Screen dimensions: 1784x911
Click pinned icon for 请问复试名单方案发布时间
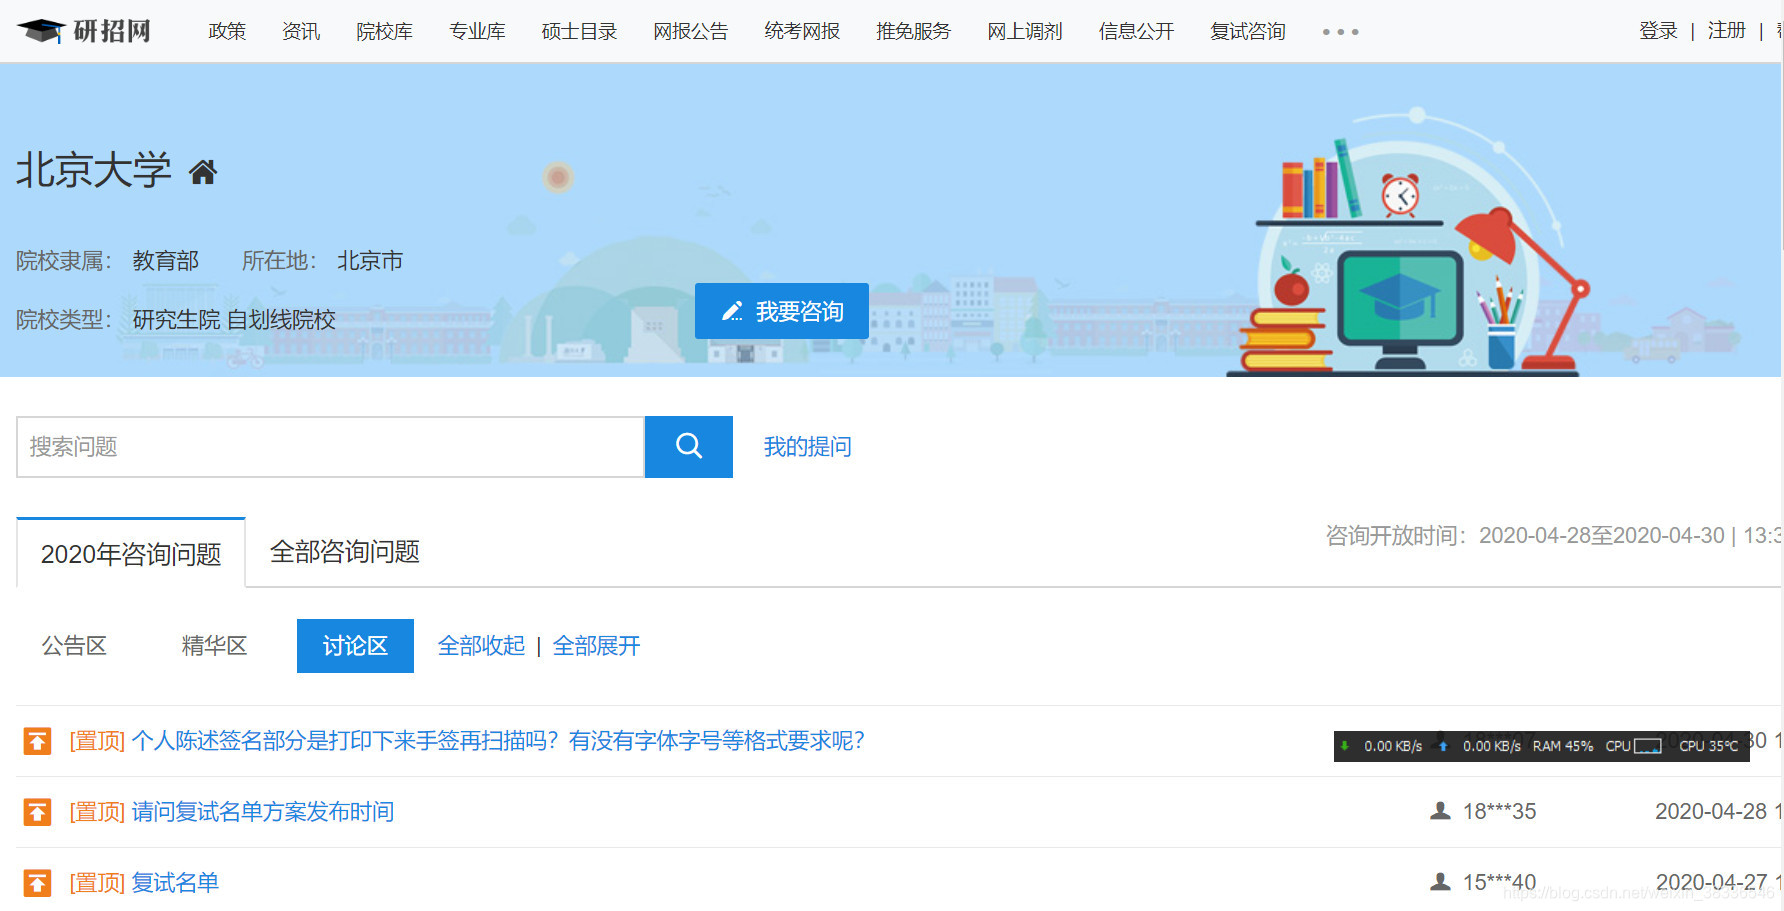click(37, 812)
